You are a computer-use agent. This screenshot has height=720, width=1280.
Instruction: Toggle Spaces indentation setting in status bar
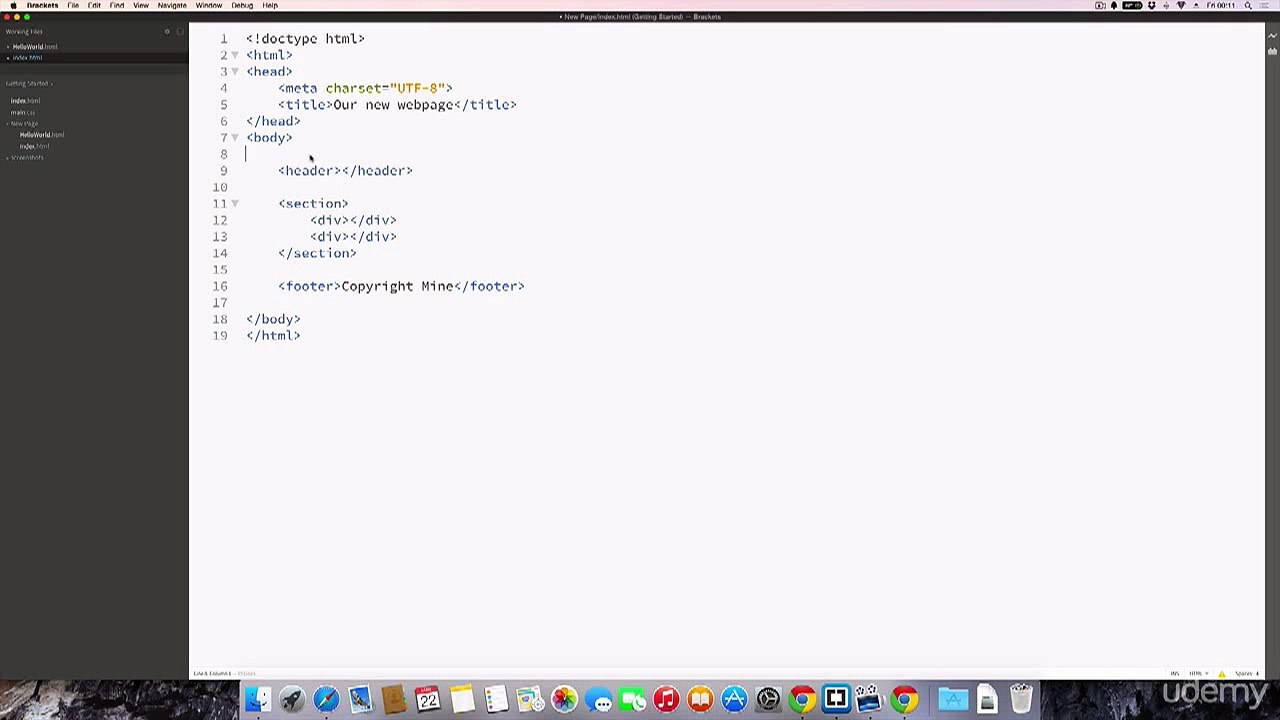1246,674
